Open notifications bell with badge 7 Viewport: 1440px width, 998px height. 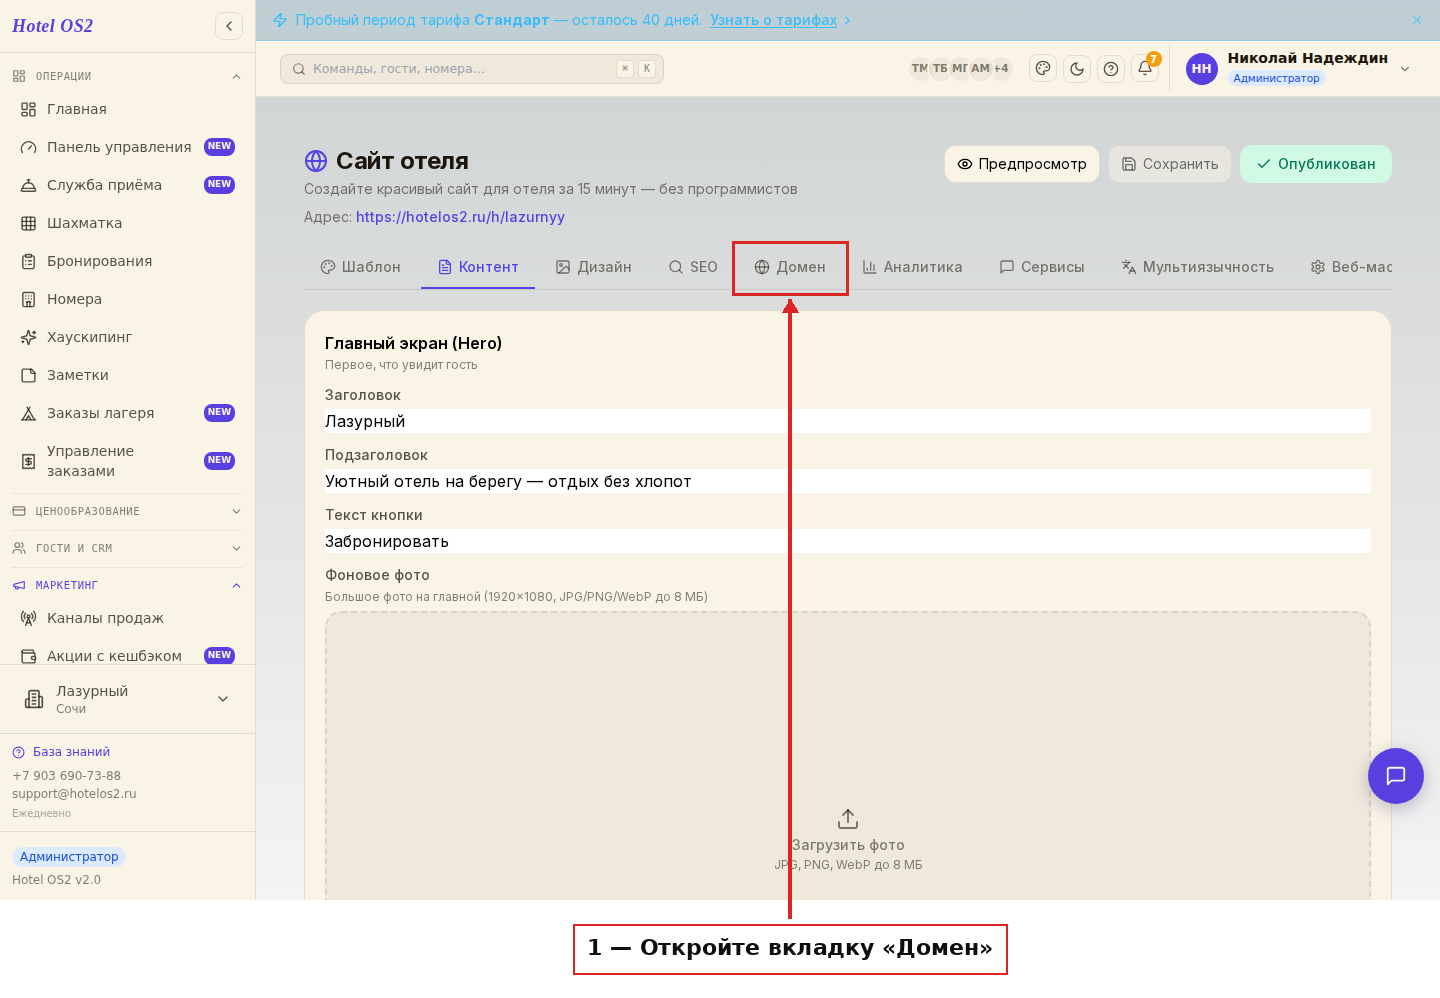[x=1145, y=68]
